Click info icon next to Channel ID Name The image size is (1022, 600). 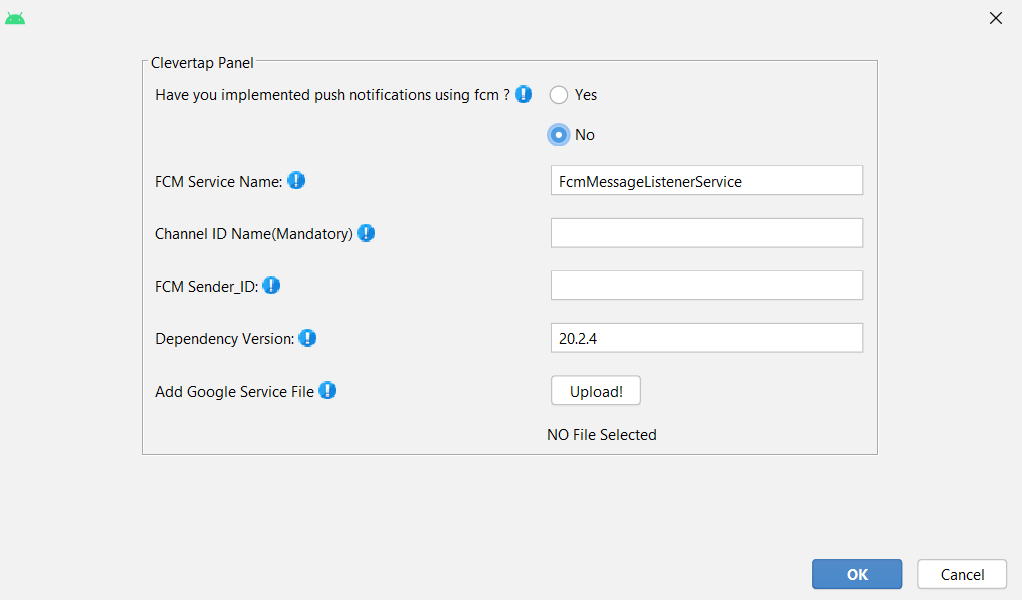coord(366,233)
